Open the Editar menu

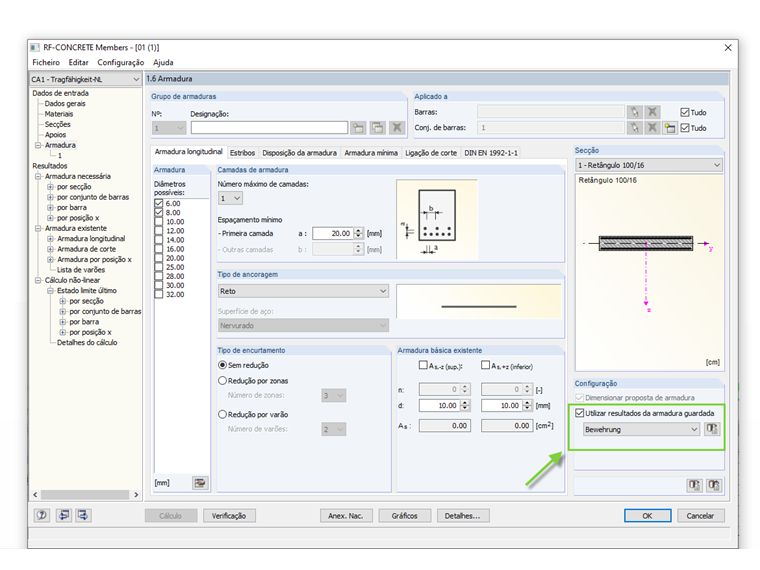pyautogui.click(x=79, y=62)
